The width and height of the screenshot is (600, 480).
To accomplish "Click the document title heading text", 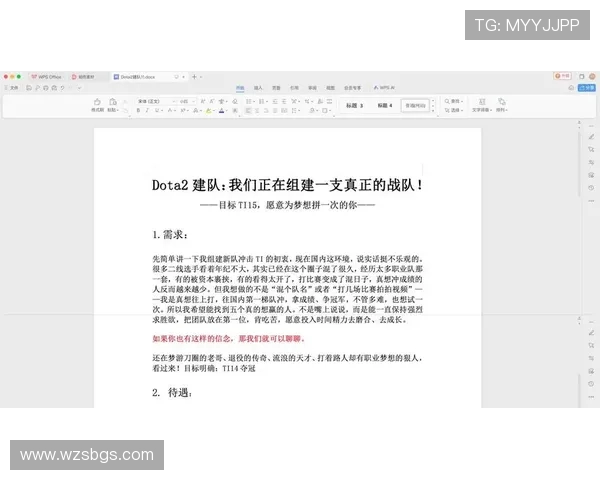I will (287, 184).
